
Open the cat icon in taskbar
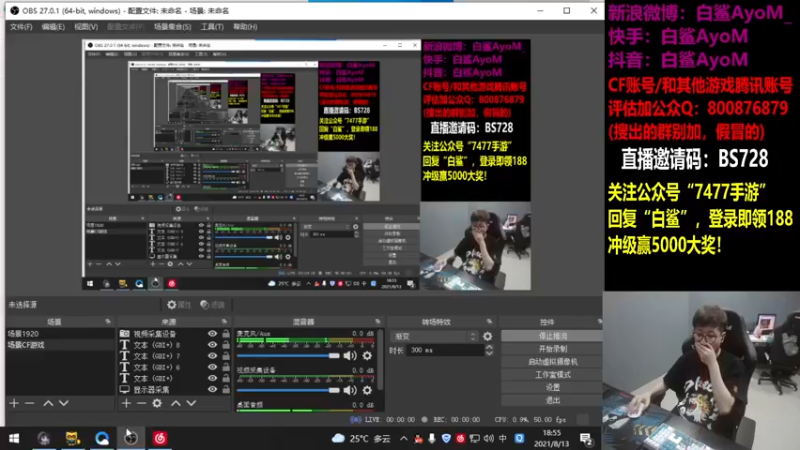tap(72, 438)
